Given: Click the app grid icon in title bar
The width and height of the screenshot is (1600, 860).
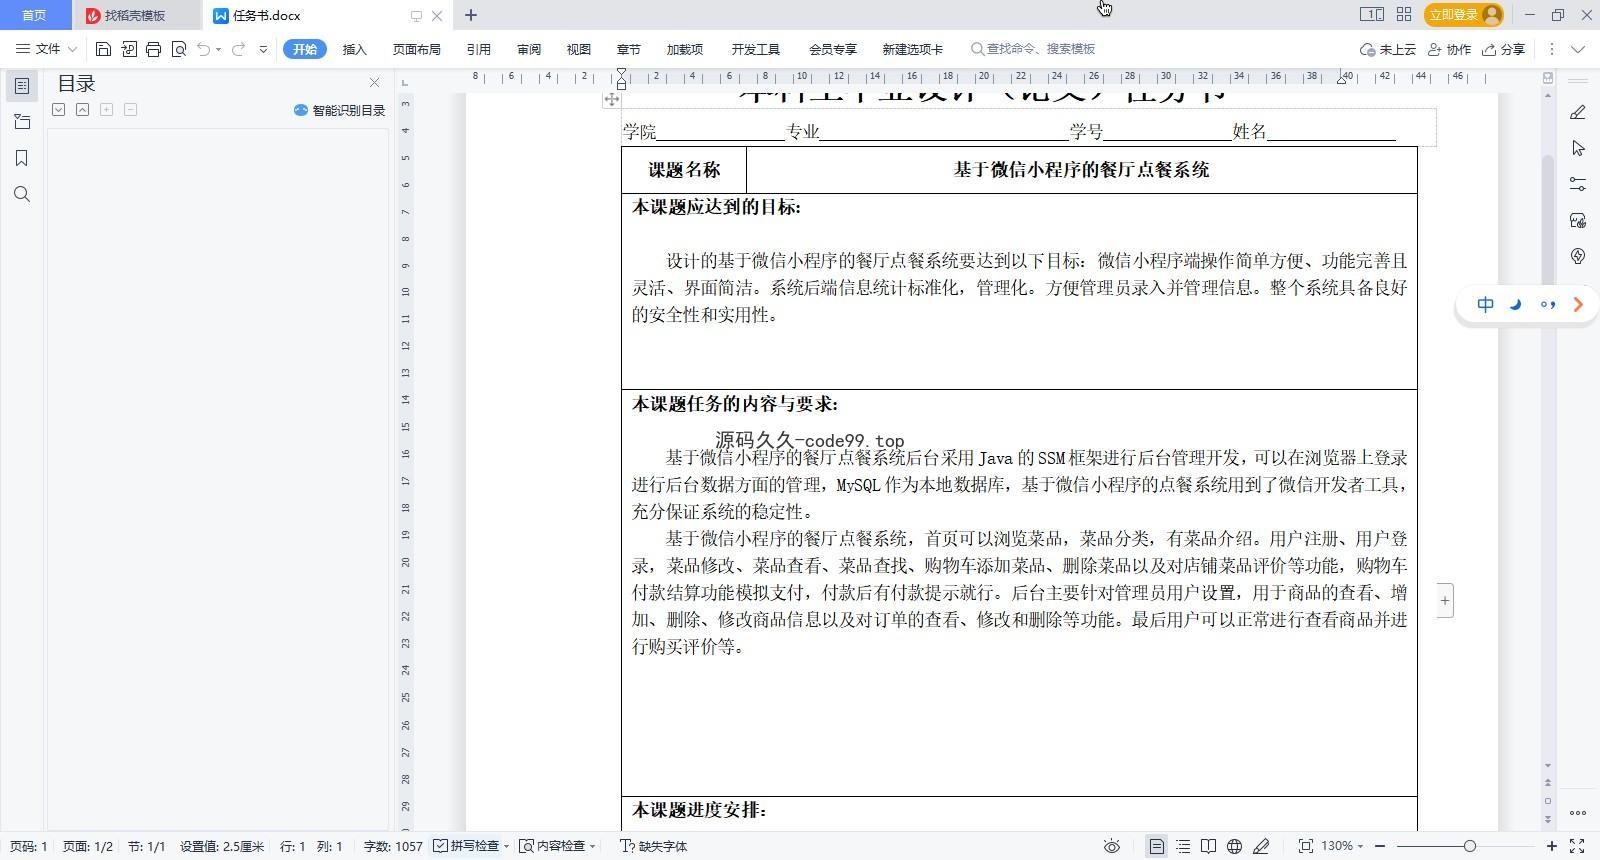Looking at the screenshot, I should click(x=1404, y=14).
